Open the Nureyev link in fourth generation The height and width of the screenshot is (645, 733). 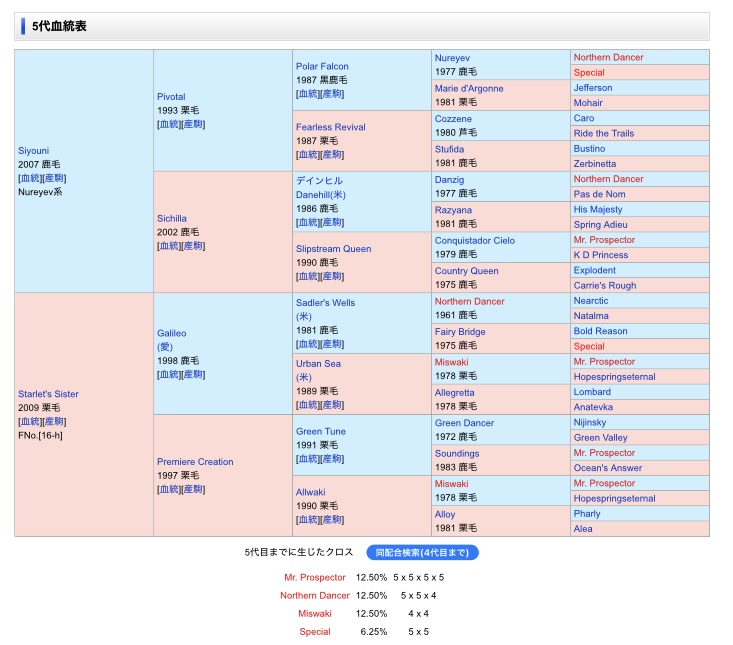tap(454, 58)
